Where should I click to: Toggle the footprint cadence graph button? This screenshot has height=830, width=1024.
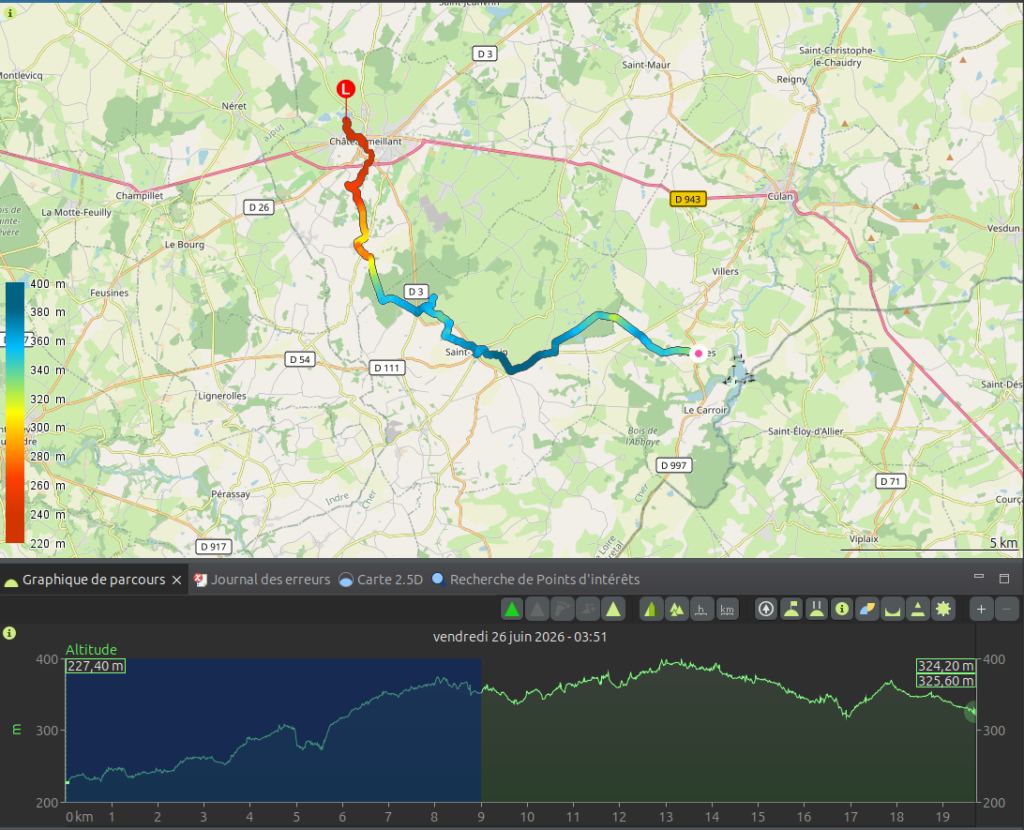coord(562,609)
